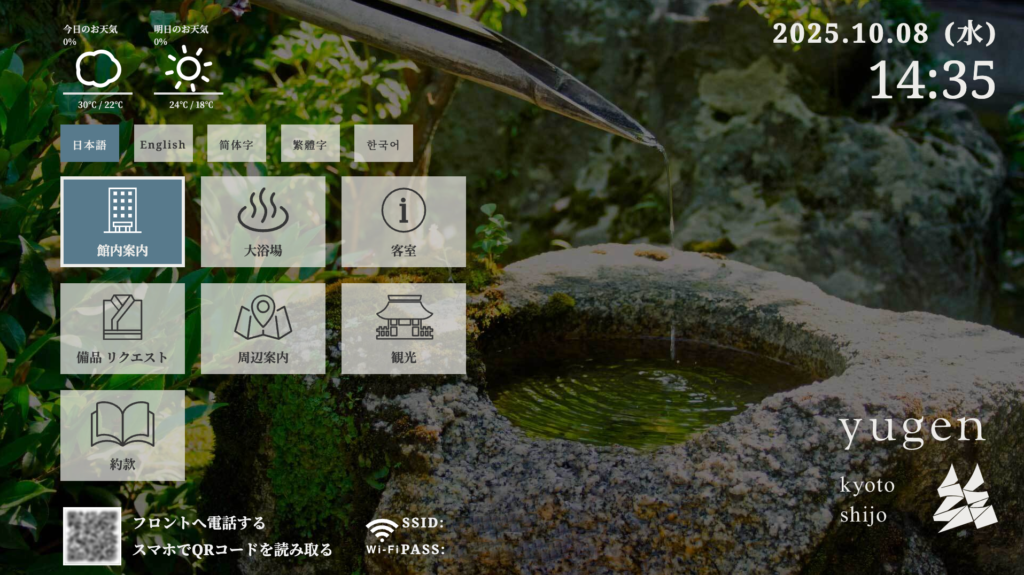Click the 14:35 clock display
This screenshot has height=575, width=1024.
[932, 80]
